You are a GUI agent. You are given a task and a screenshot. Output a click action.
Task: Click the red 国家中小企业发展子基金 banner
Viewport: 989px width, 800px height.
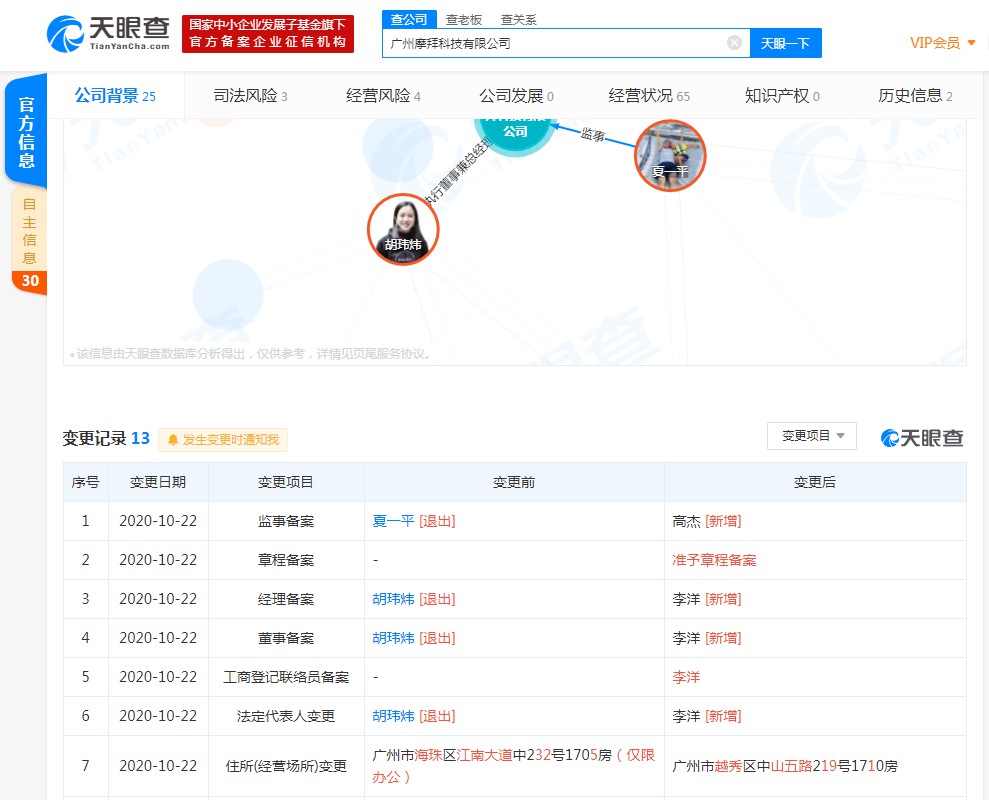click(x=268, y=33)
